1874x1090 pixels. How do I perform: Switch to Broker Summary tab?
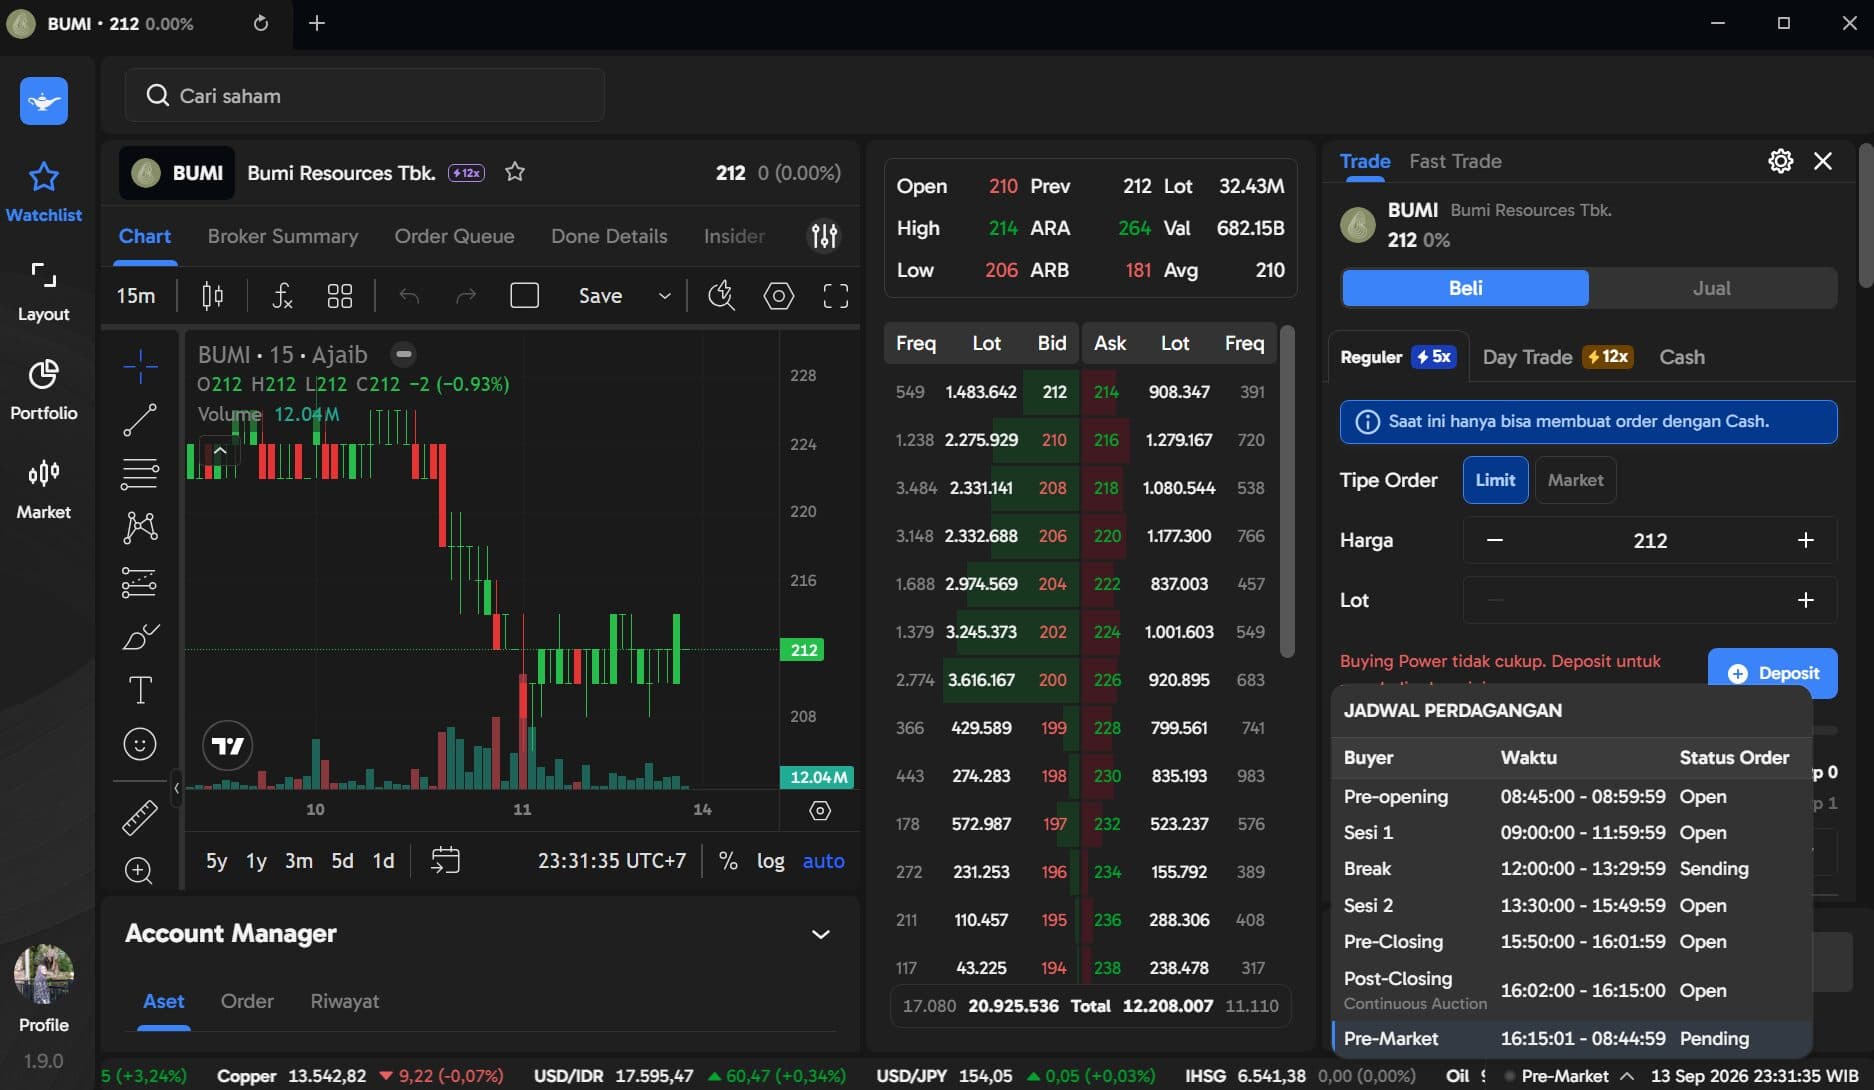[283, 236]
